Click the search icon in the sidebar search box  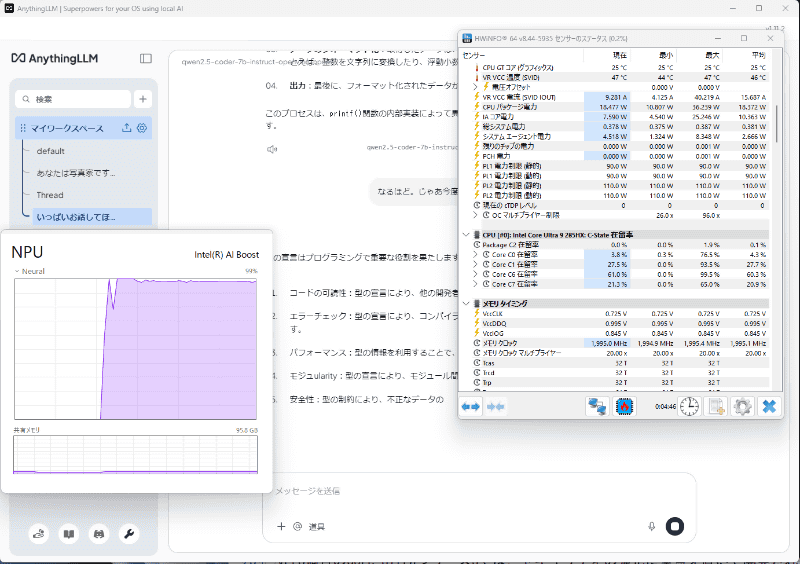click(x=26, y=99)
